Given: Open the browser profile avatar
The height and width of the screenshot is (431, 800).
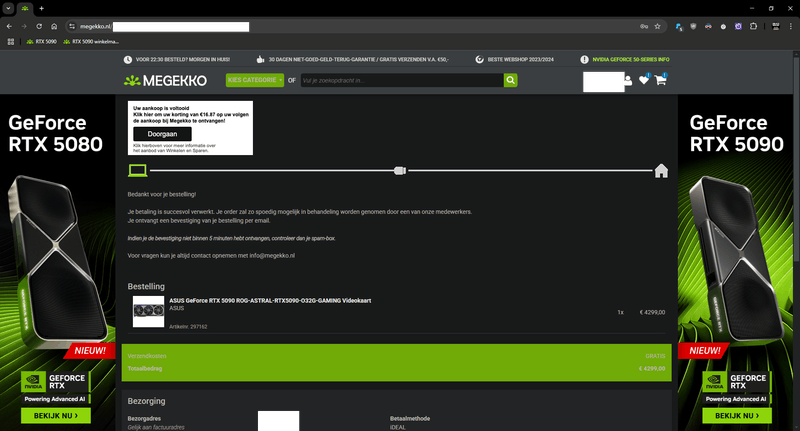Looking at the screenshot, I should [776, 26].
